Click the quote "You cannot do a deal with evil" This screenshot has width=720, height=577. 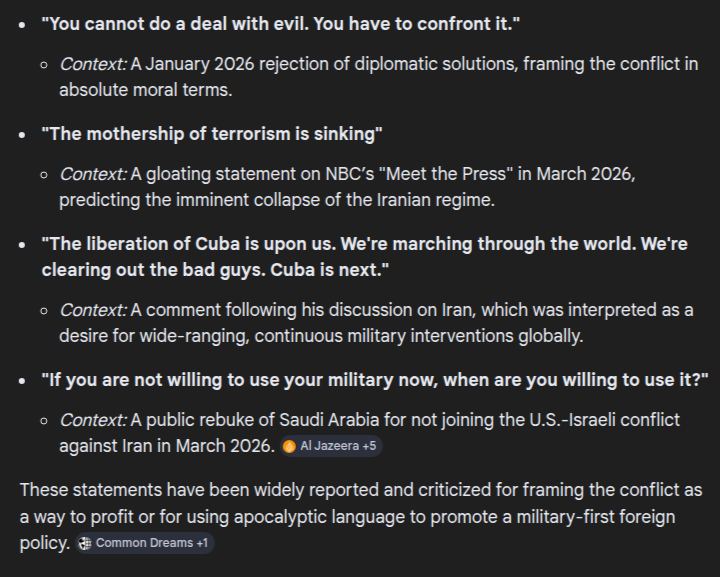[281, 24]
